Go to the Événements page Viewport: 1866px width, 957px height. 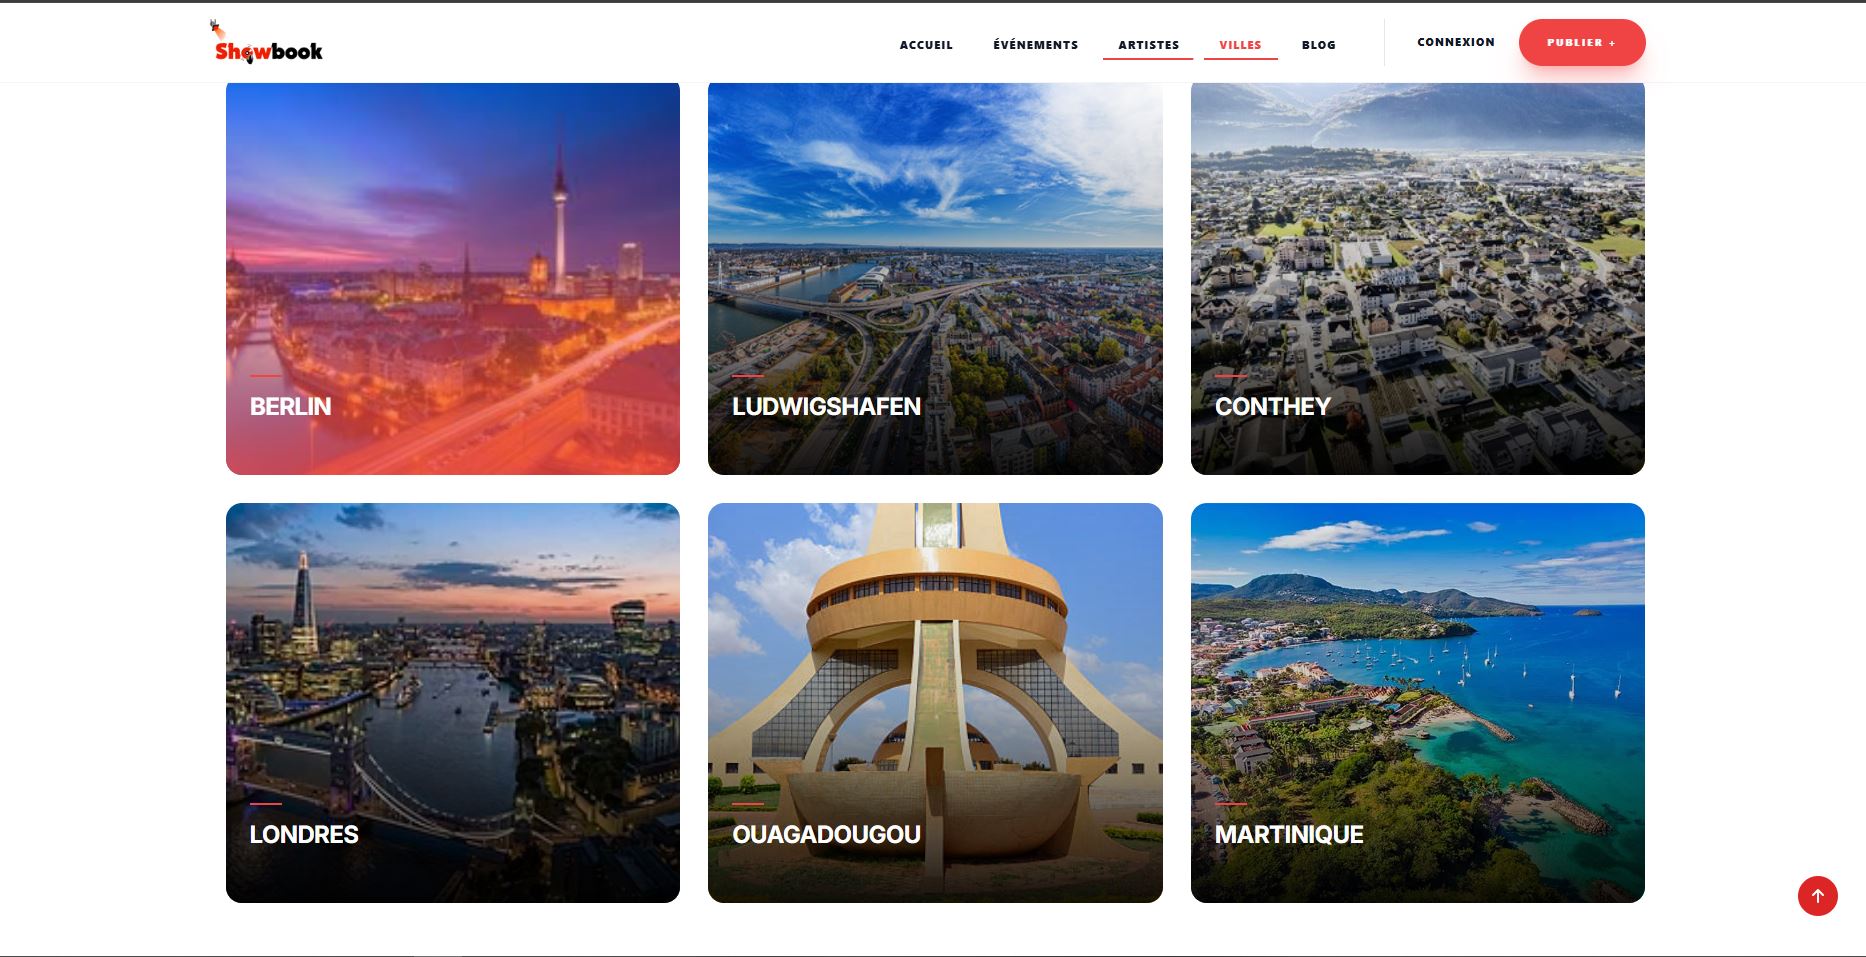pyautogui.click(x=1035, y=45)
